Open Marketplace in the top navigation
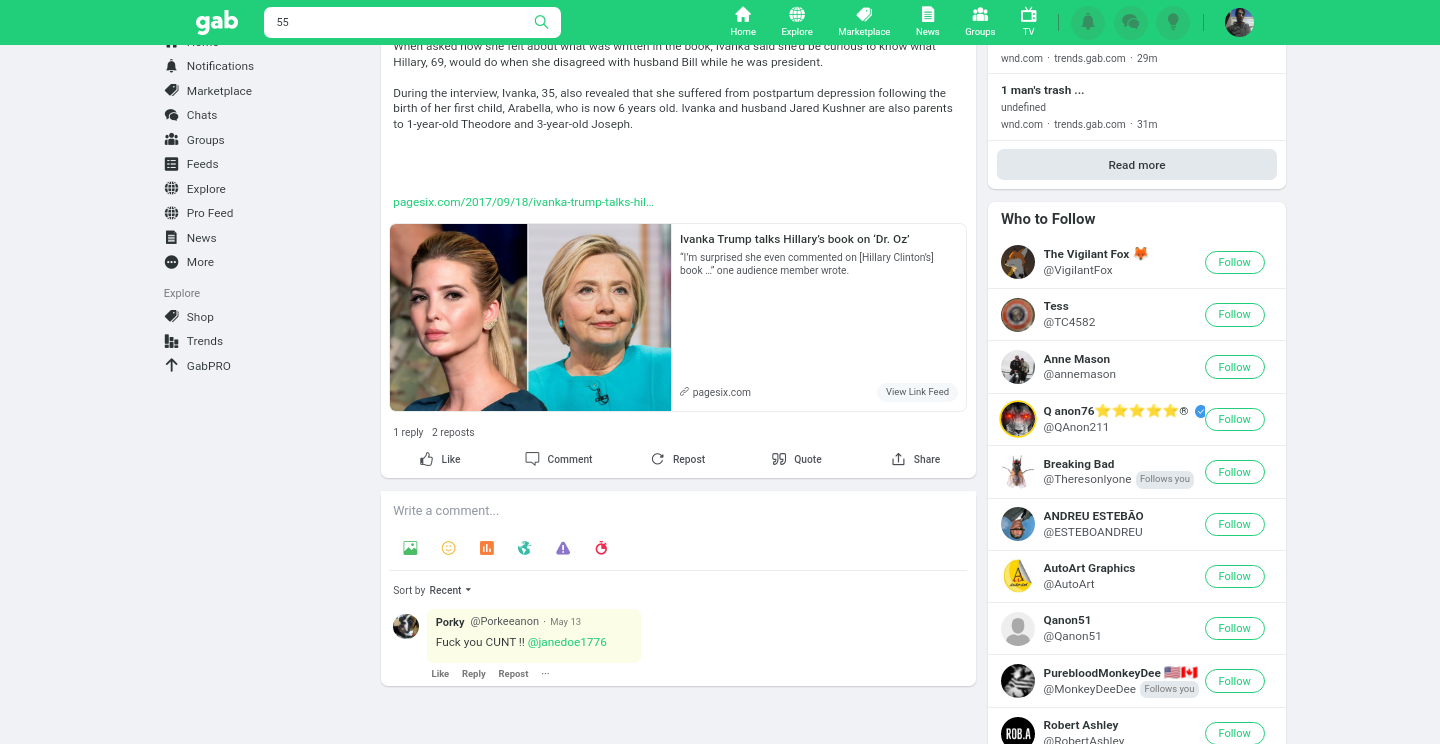This screenshot has width=1440, height=744. [x=864, y=22]
